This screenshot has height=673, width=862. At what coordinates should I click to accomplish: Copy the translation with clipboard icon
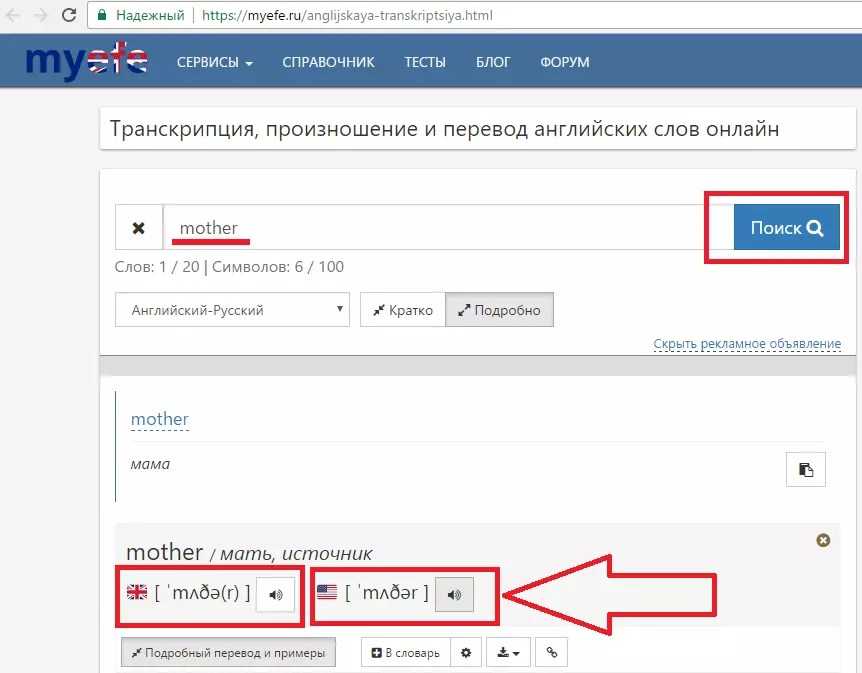tap(805, 468)
